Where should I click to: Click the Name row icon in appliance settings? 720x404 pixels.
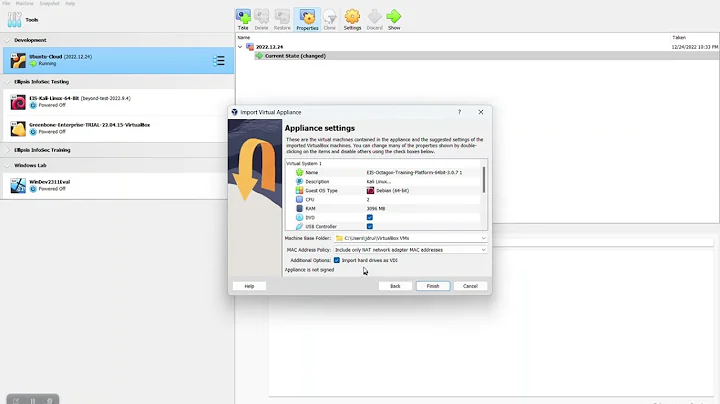[x=299, y=172]
